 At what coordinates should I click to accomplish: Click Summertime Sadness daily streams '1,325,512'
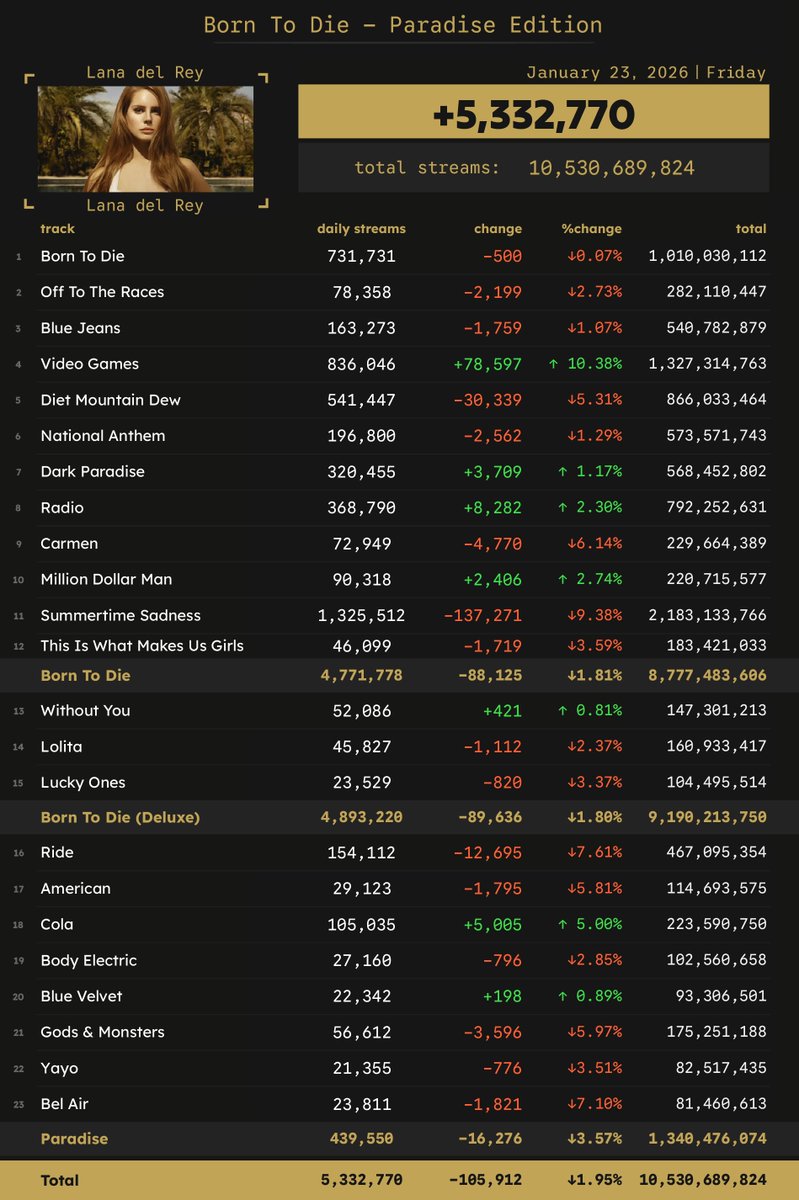pyautogui.click(x=361, y=616)
